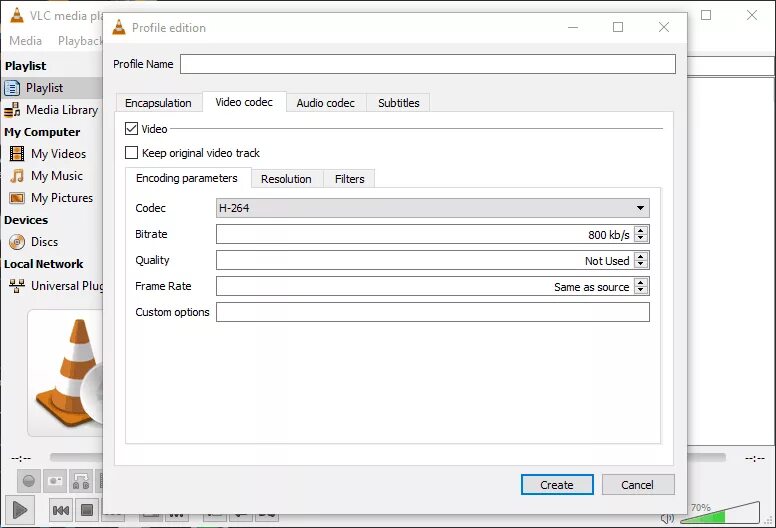
Task: Click the Discs icon
Action: point(17,242)
